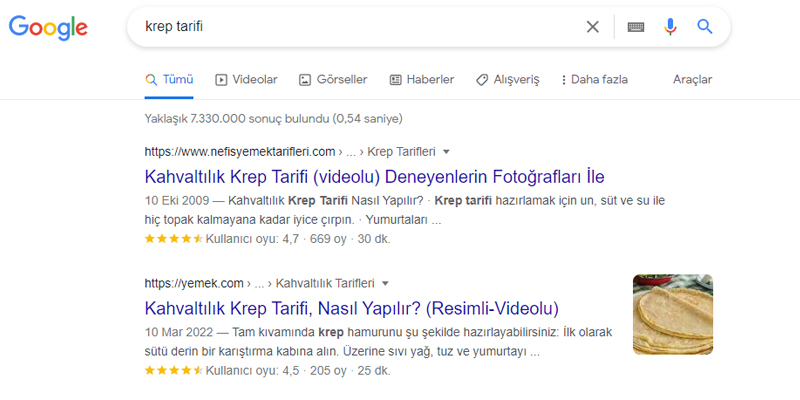The width and height of the screenshot is (800, 400).
Task: Expand dropdown arrow next to Kahvaltılık Tarifleri
Action: 385,283
